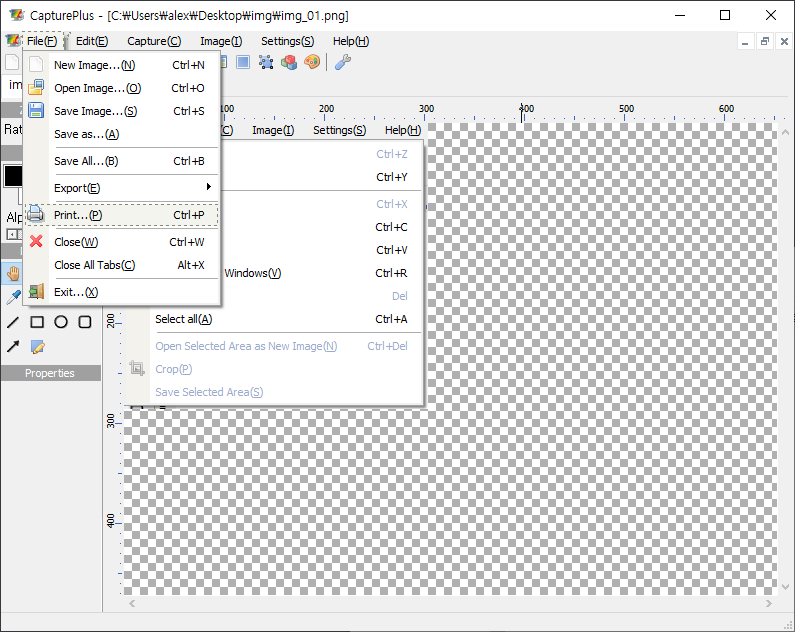Click the colored cubes toolbar icon
Screen dimensions: 795x632
point(289,62)
